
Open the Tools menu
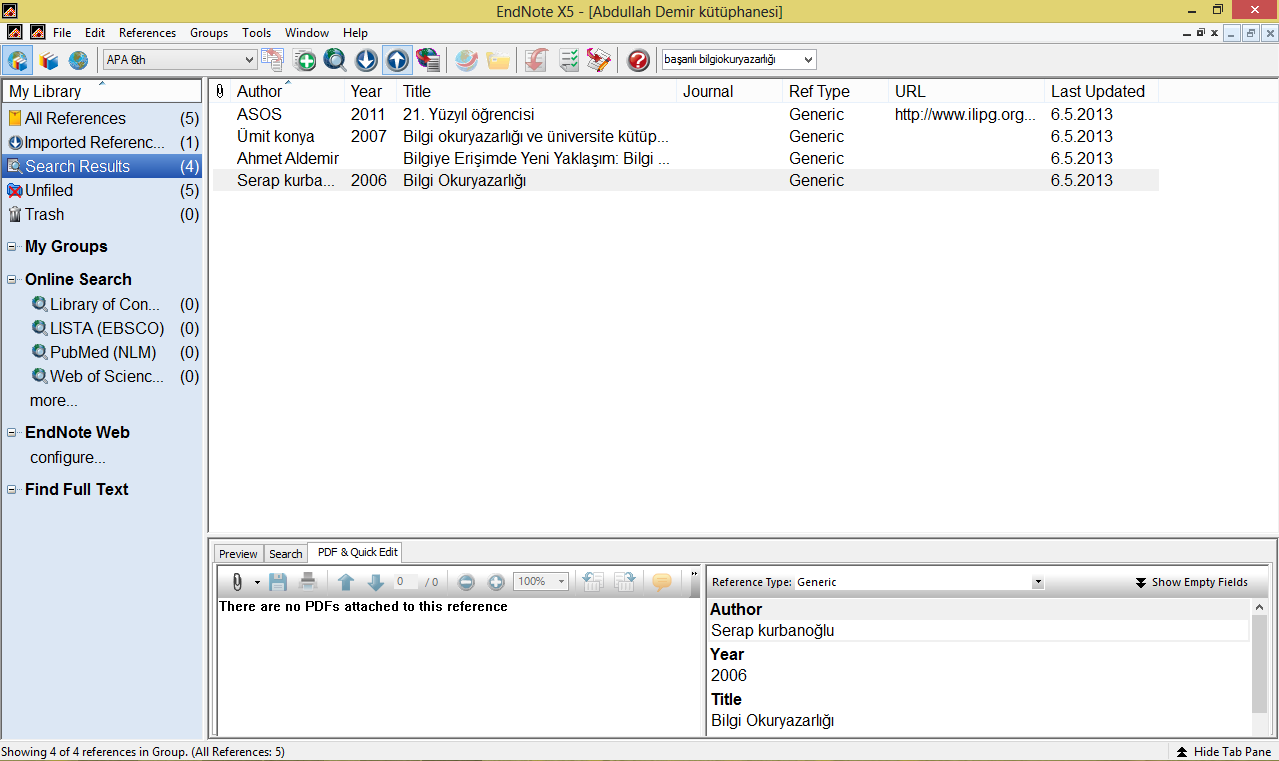pyautogui.click(x=257, y=33)
